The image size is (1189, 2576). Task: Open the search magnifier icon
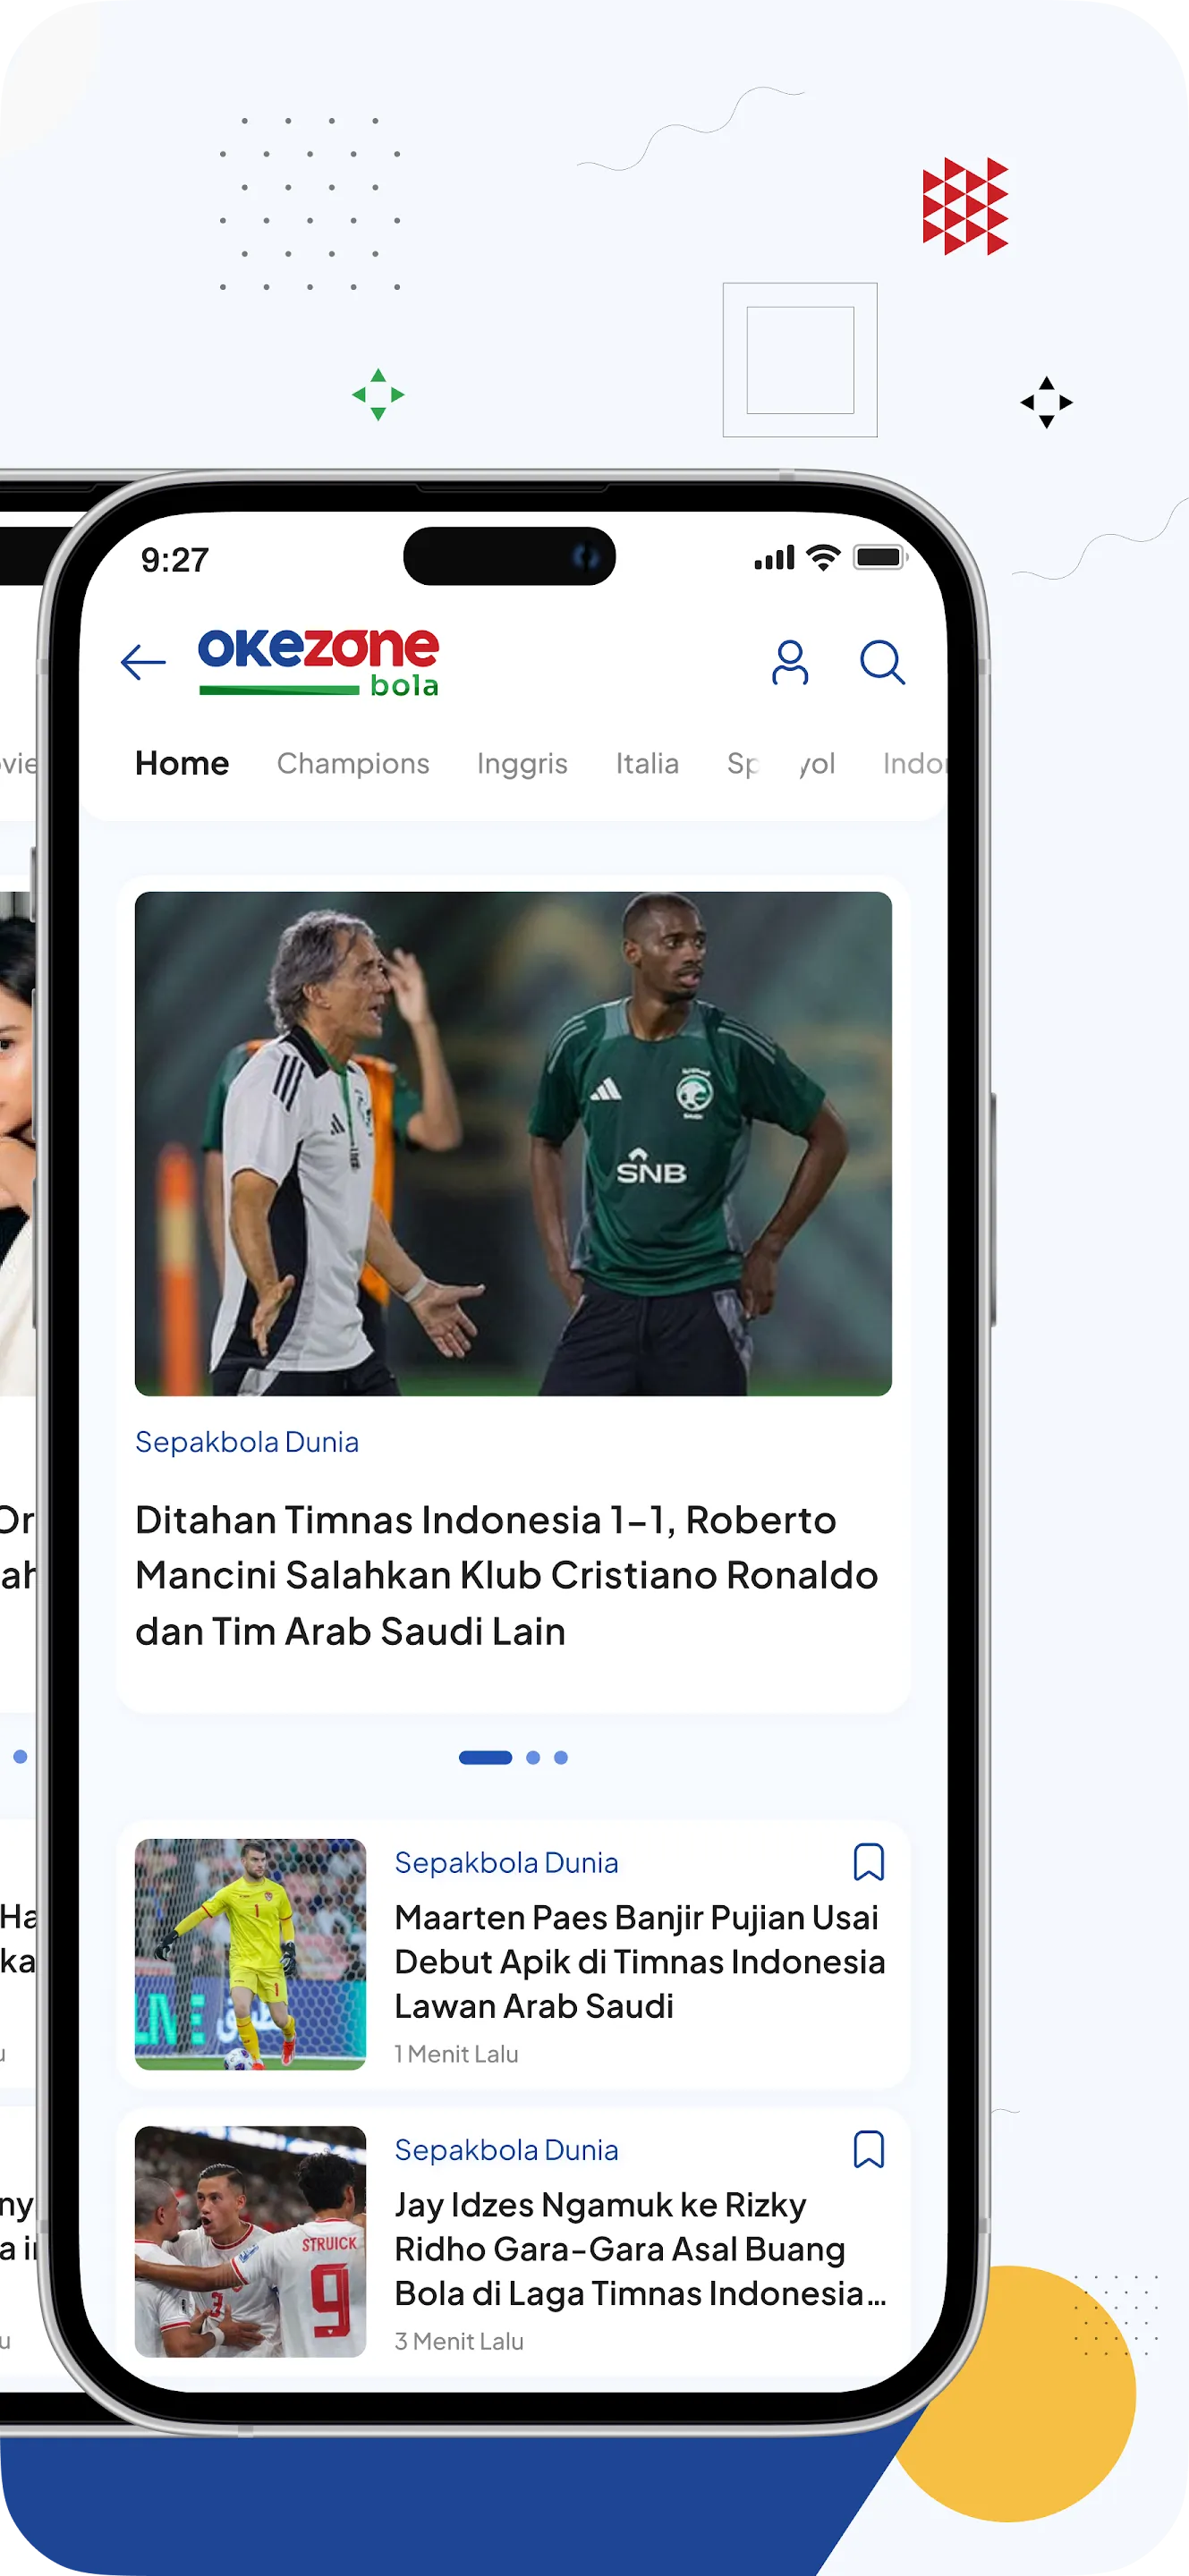882,662
